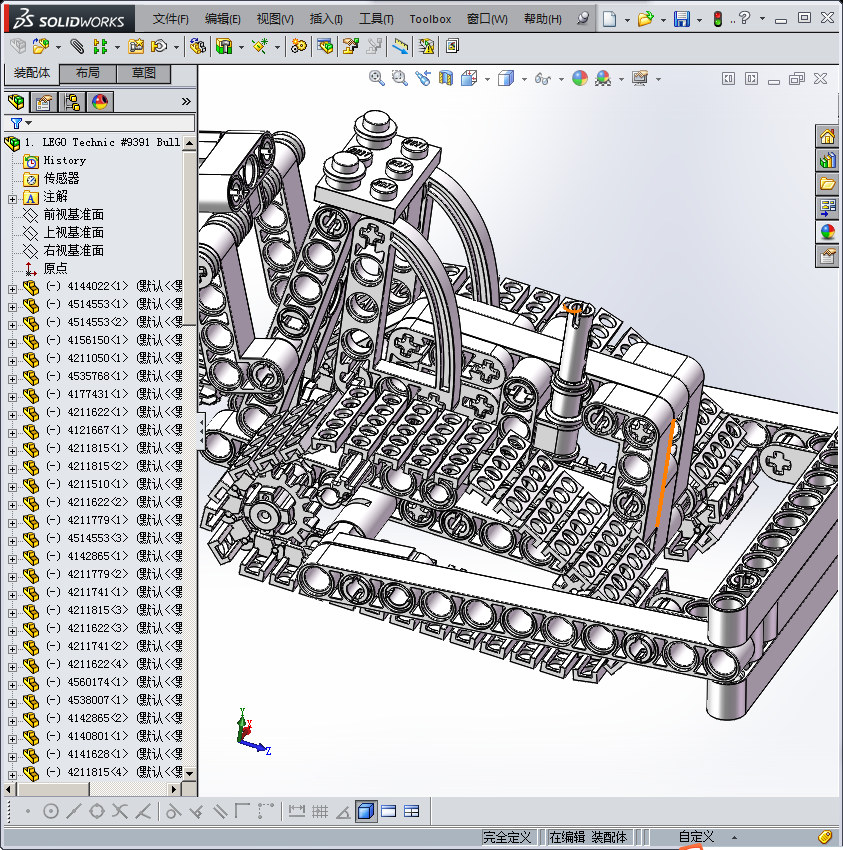Open the SolidWorks Resources home icon

827,137
